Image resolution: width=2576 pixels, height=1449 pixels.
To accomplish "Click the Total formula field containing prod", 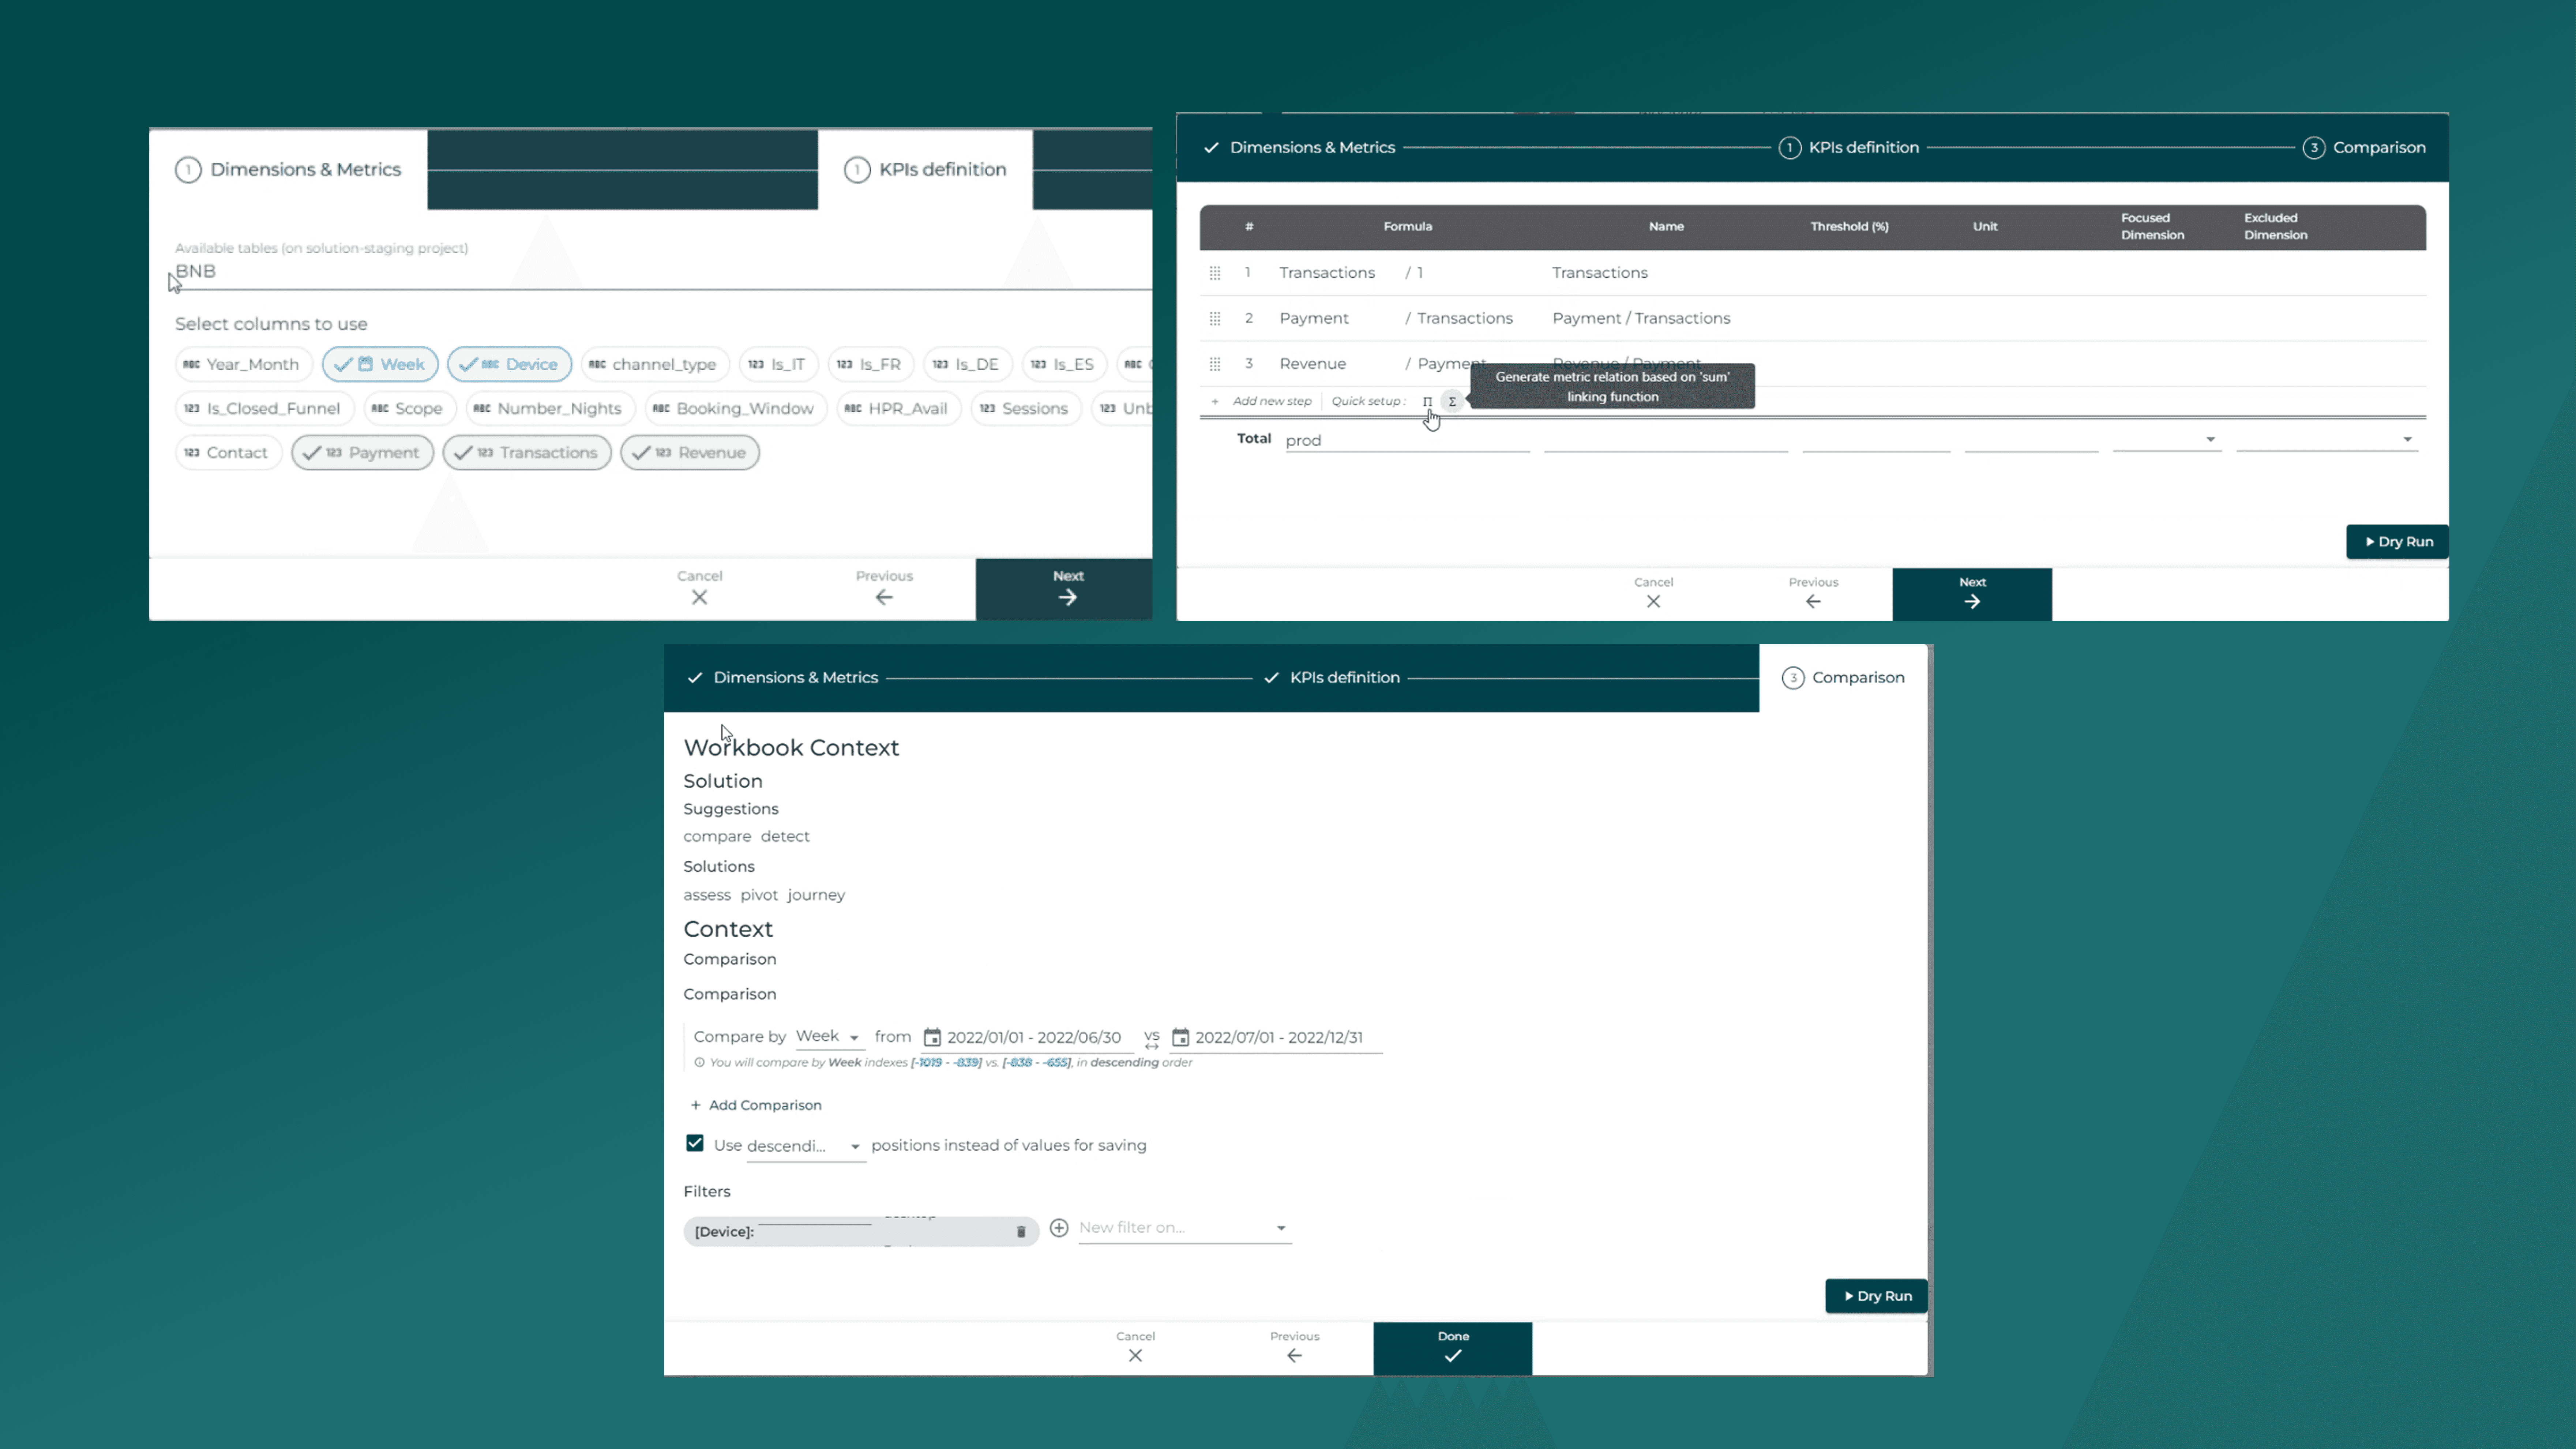I will click(1407, 440).
